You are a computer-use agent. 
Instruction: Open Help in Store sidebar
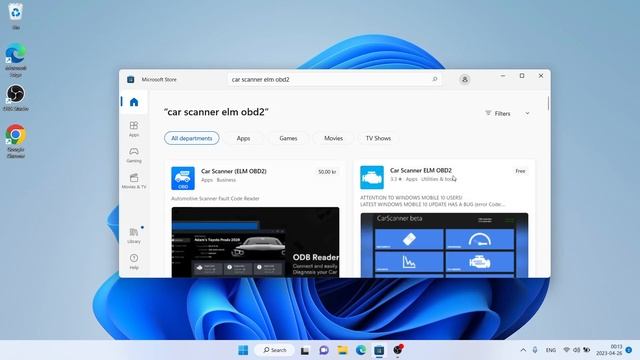[x=134, y=262]
